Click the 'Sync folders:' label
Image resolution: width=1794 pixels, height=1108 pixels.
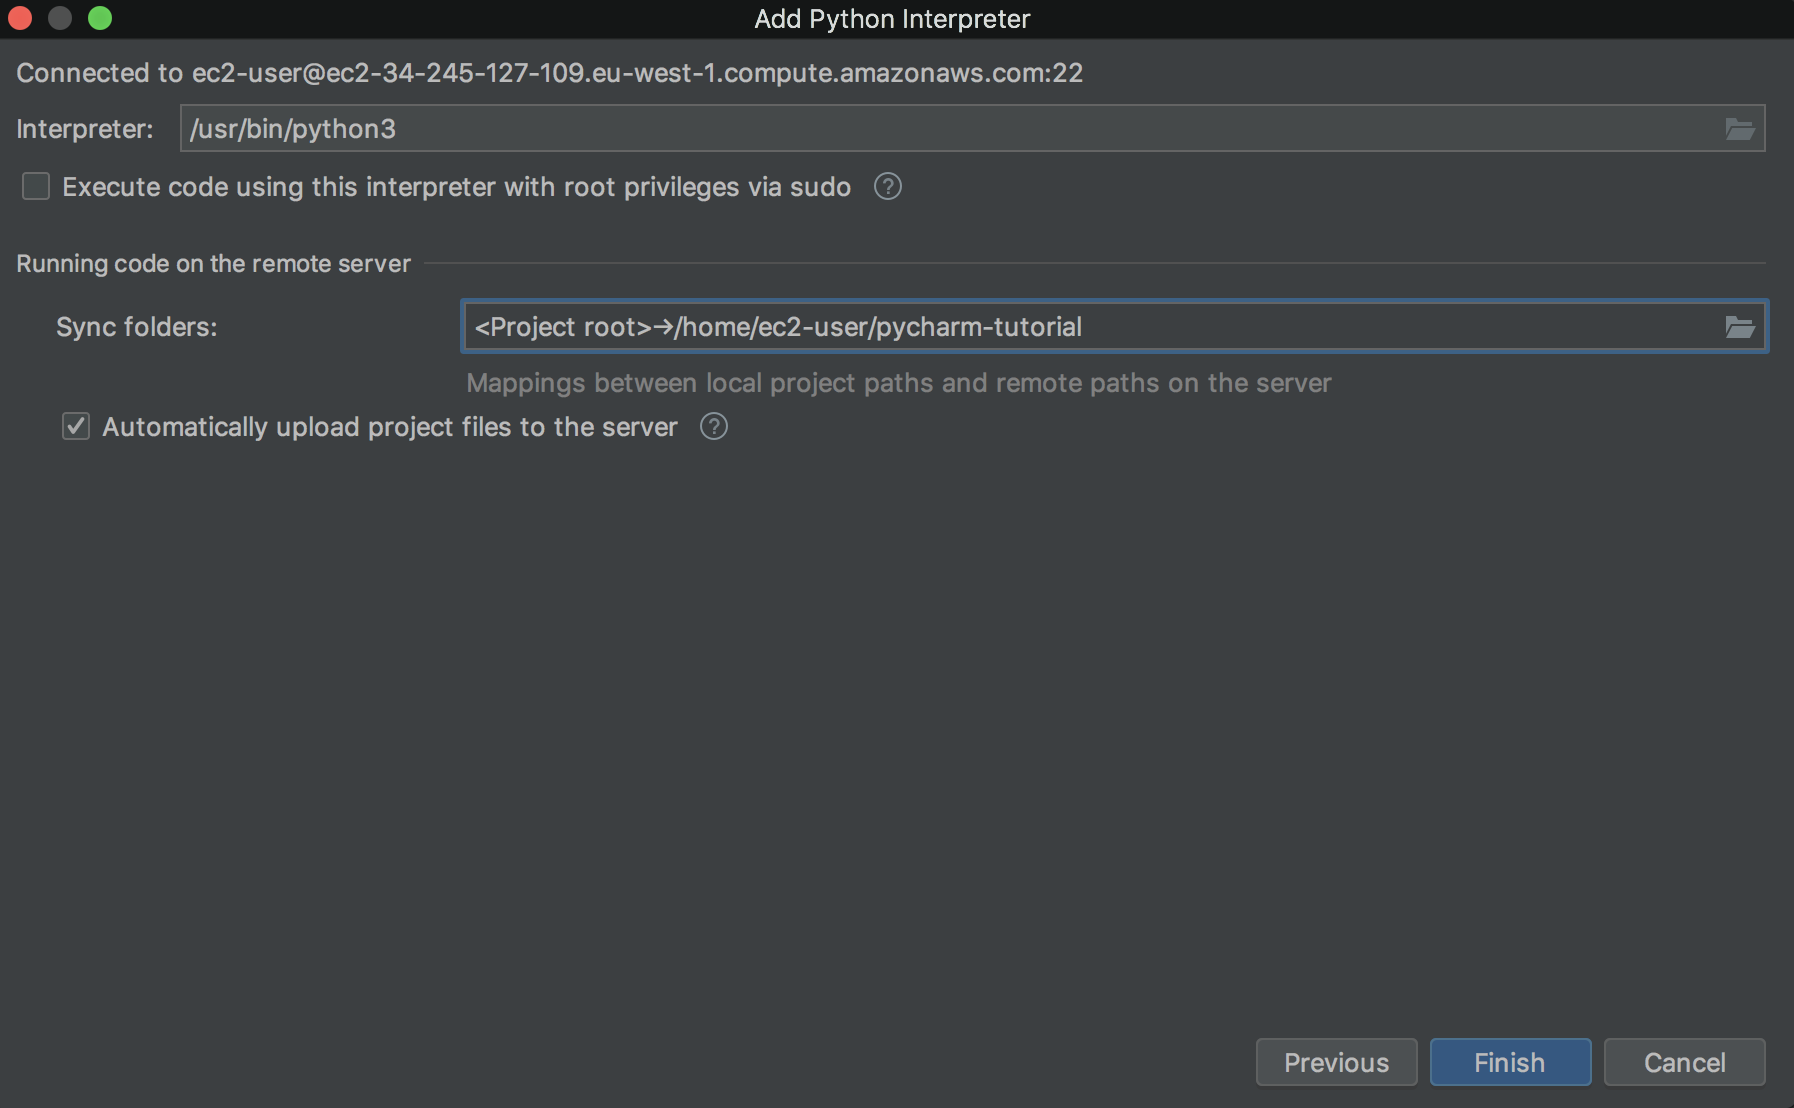tap(136, 327)
